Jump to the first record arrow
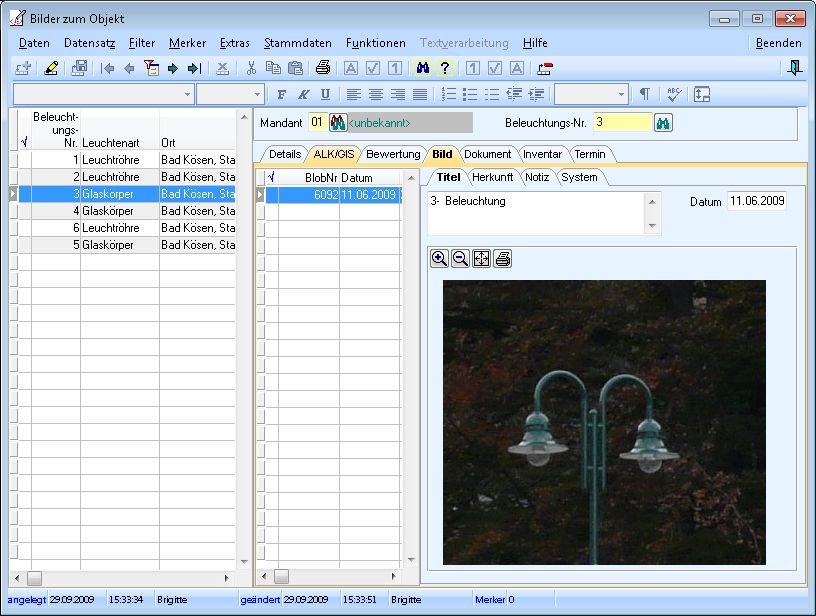The image size is (816, 616). 108,68
